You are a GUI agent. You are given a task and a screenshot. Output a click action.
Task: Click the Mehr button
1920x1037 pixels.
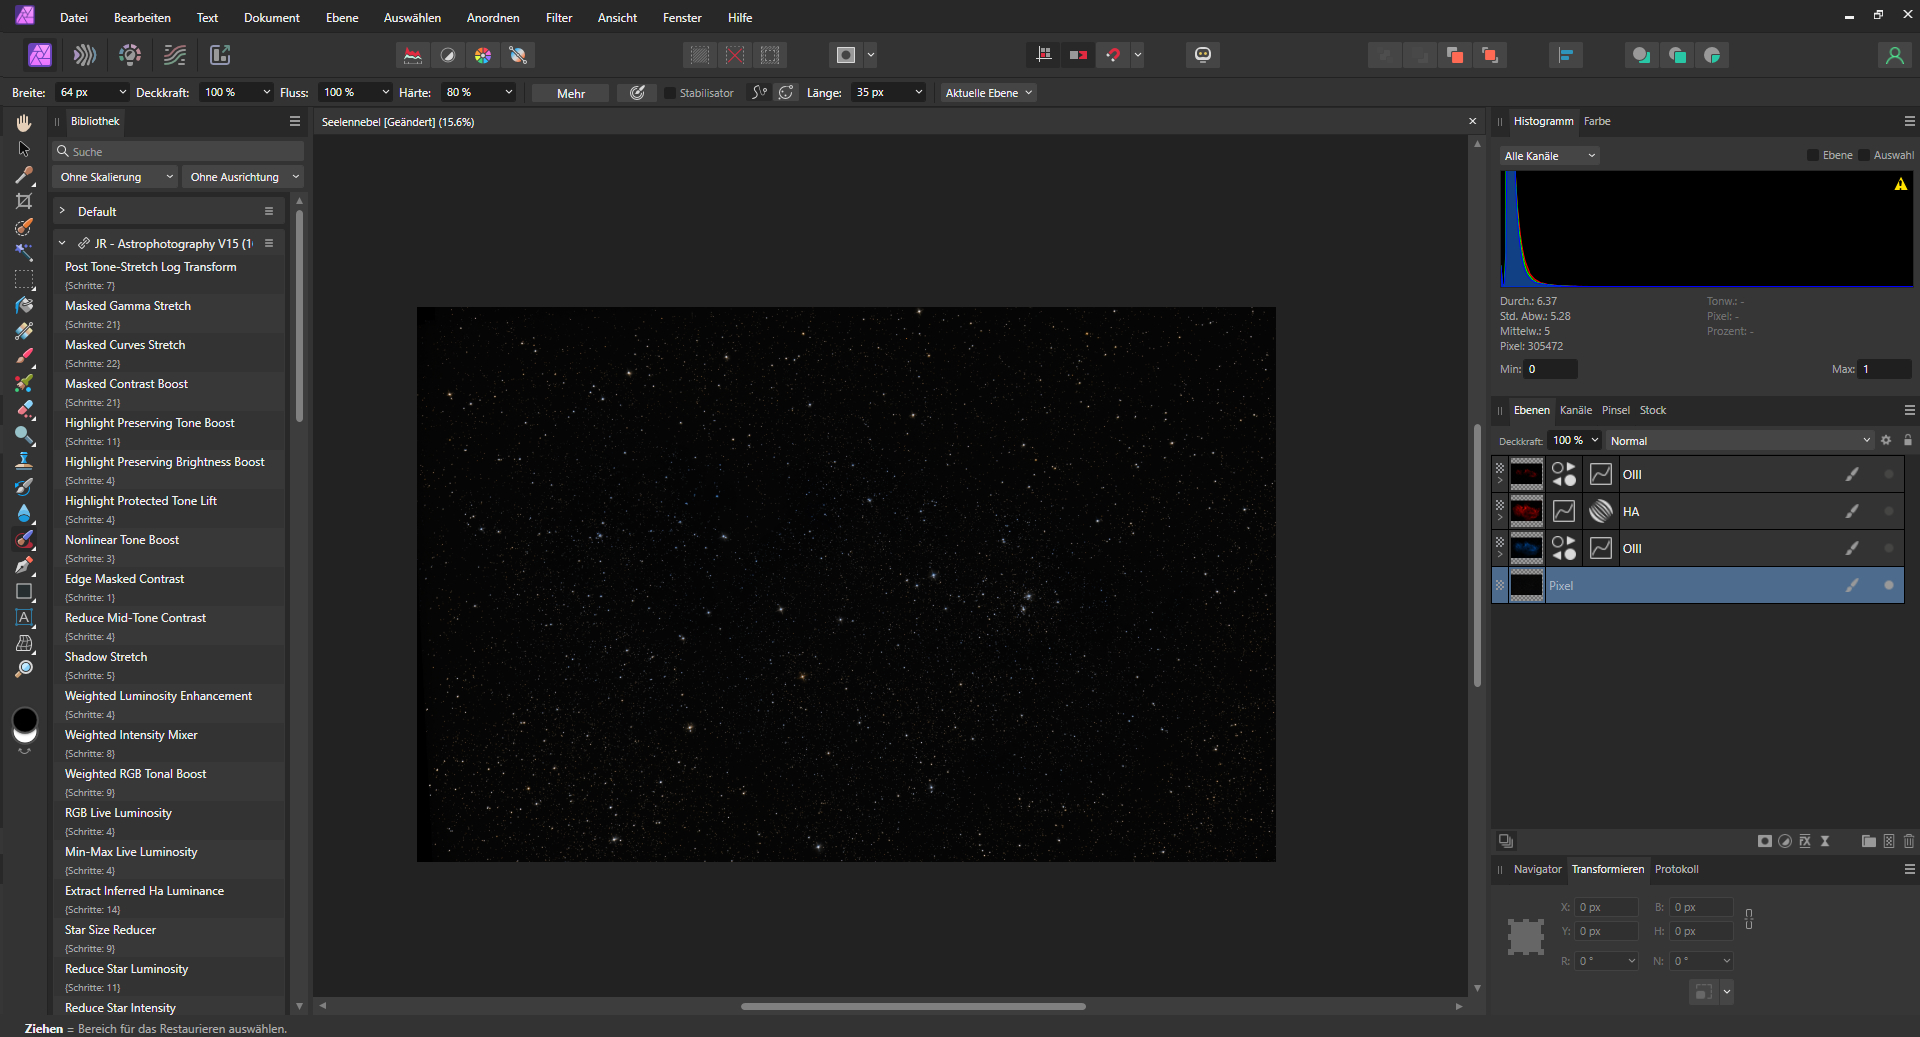tap(571, 93)
